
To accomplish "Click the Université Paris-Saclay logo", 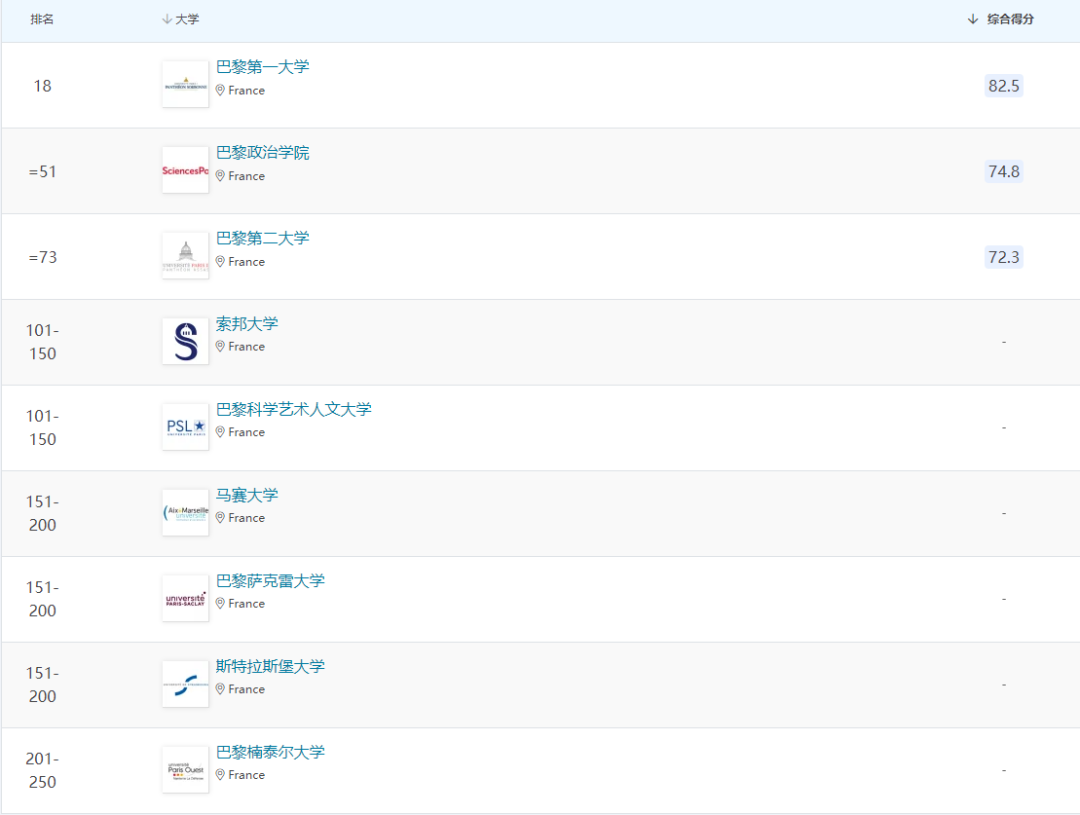I will 185,598.
